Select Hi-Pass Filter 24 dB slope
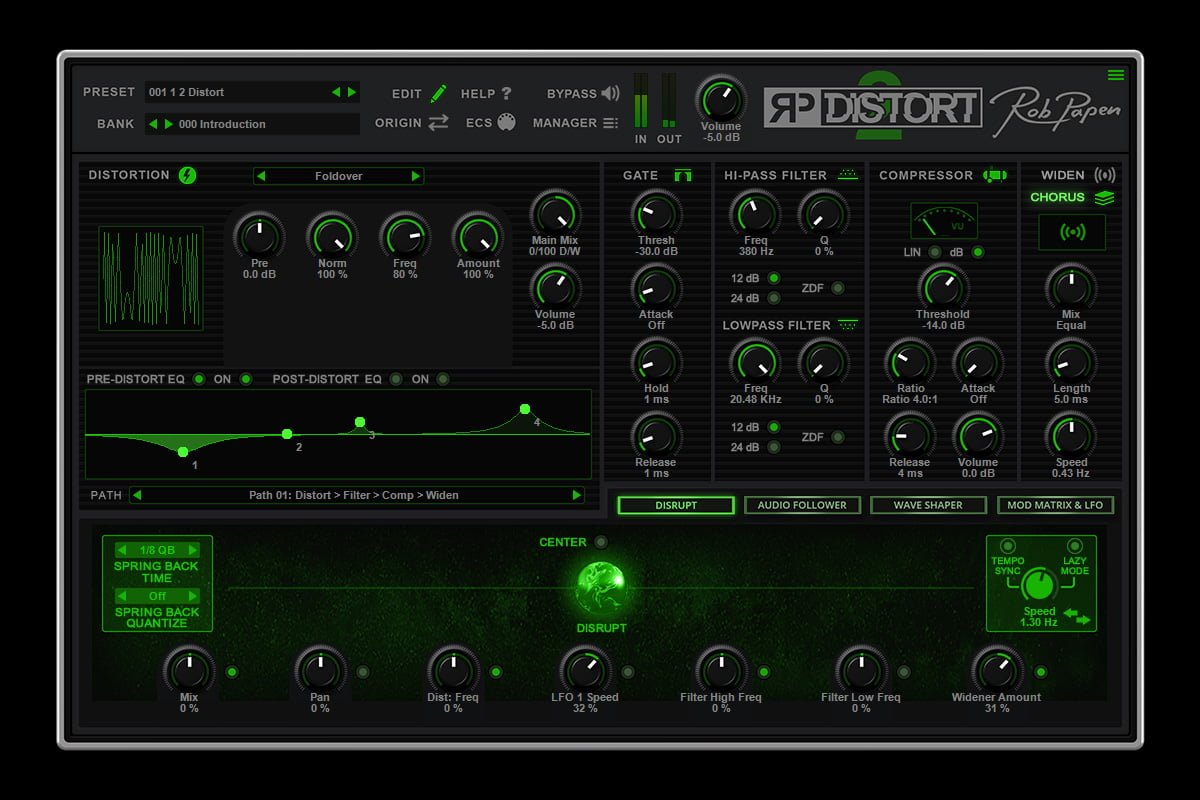Image resolution: width=1200 pixels, height=800 pixels. coord(773,298)
